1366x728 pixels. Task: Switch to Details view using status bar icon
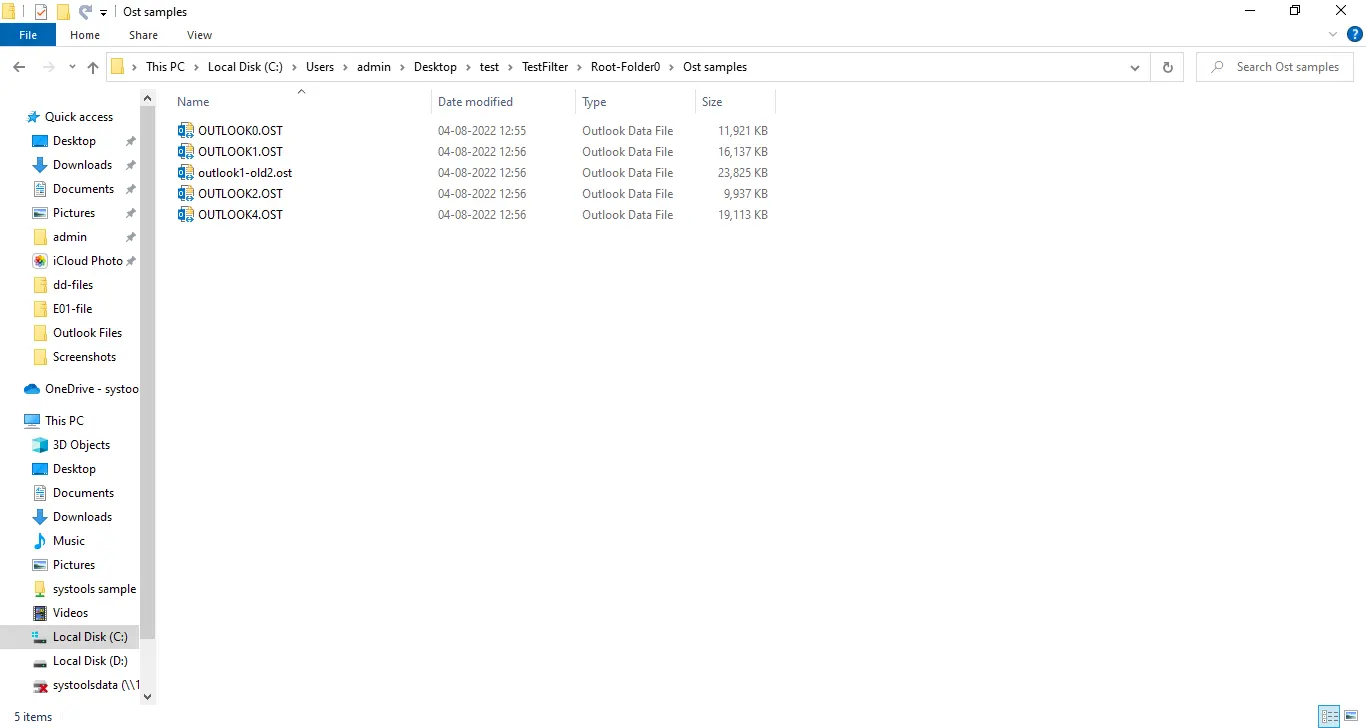[1329, 716]
